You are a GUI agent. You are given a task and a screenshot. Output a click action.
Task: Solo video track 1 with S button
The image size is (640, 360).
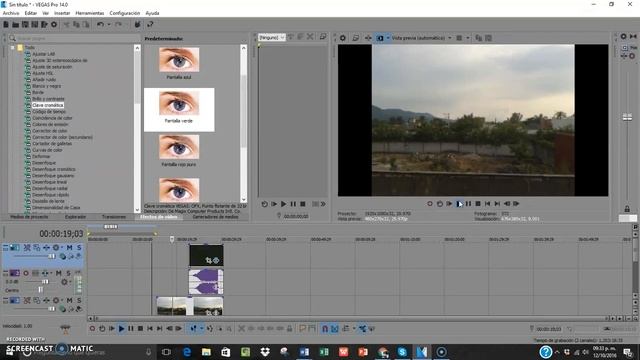coord(79,248)
